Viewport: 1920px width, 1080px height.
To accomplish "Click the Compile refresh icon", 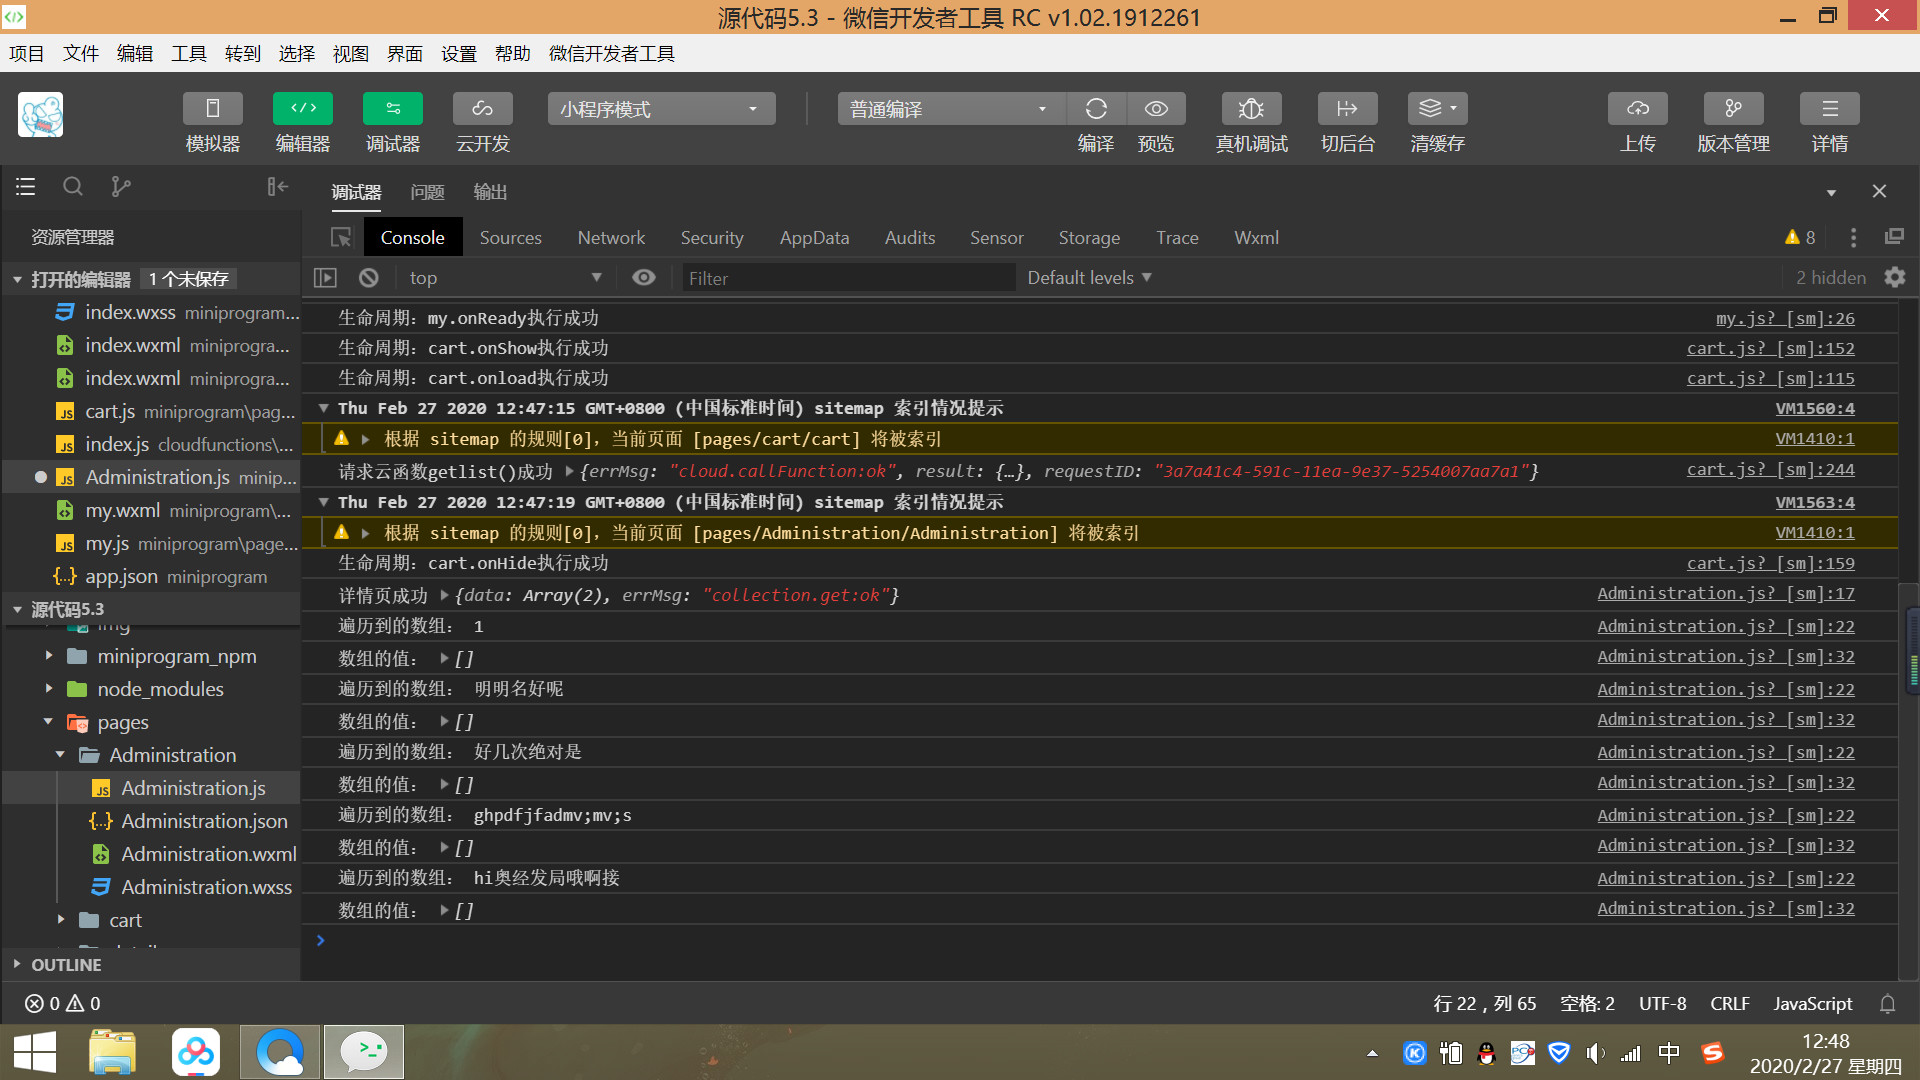I will tap(1096, 109).
